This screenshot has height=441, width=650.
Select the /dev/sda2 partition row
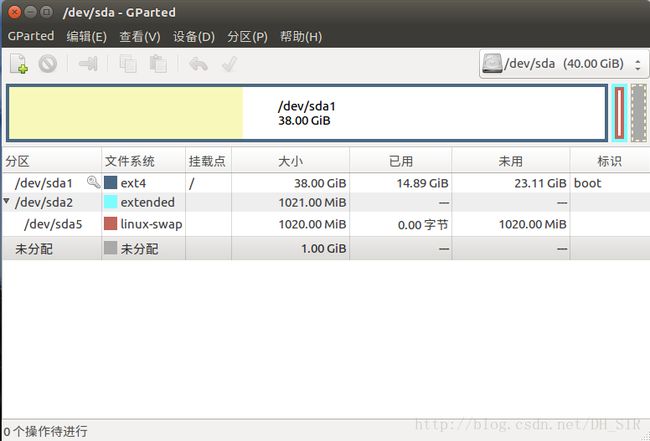326,202
